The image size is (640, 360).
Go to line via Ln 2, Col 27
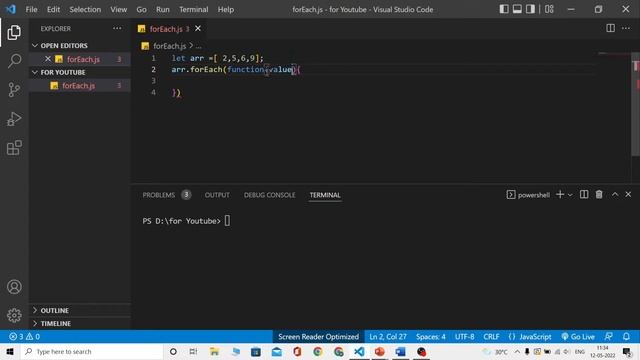(388, 337)
